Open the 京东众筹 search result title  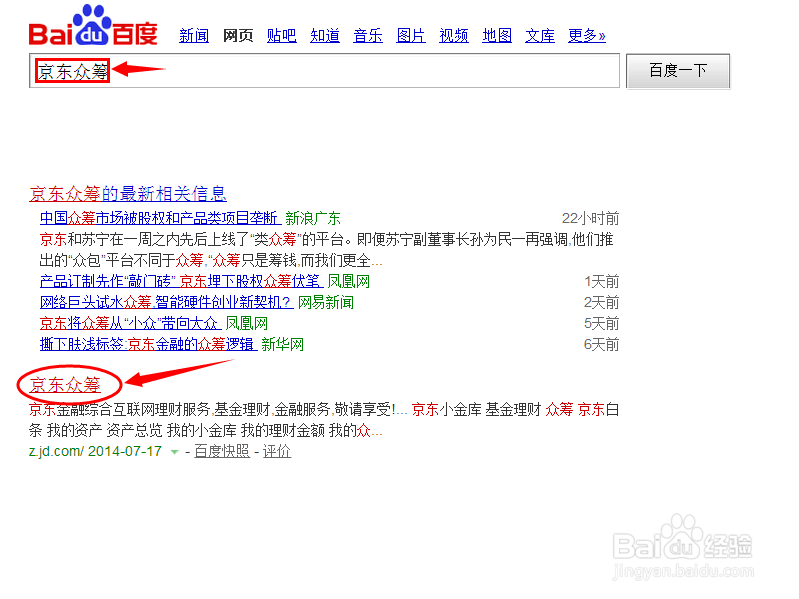65,385
